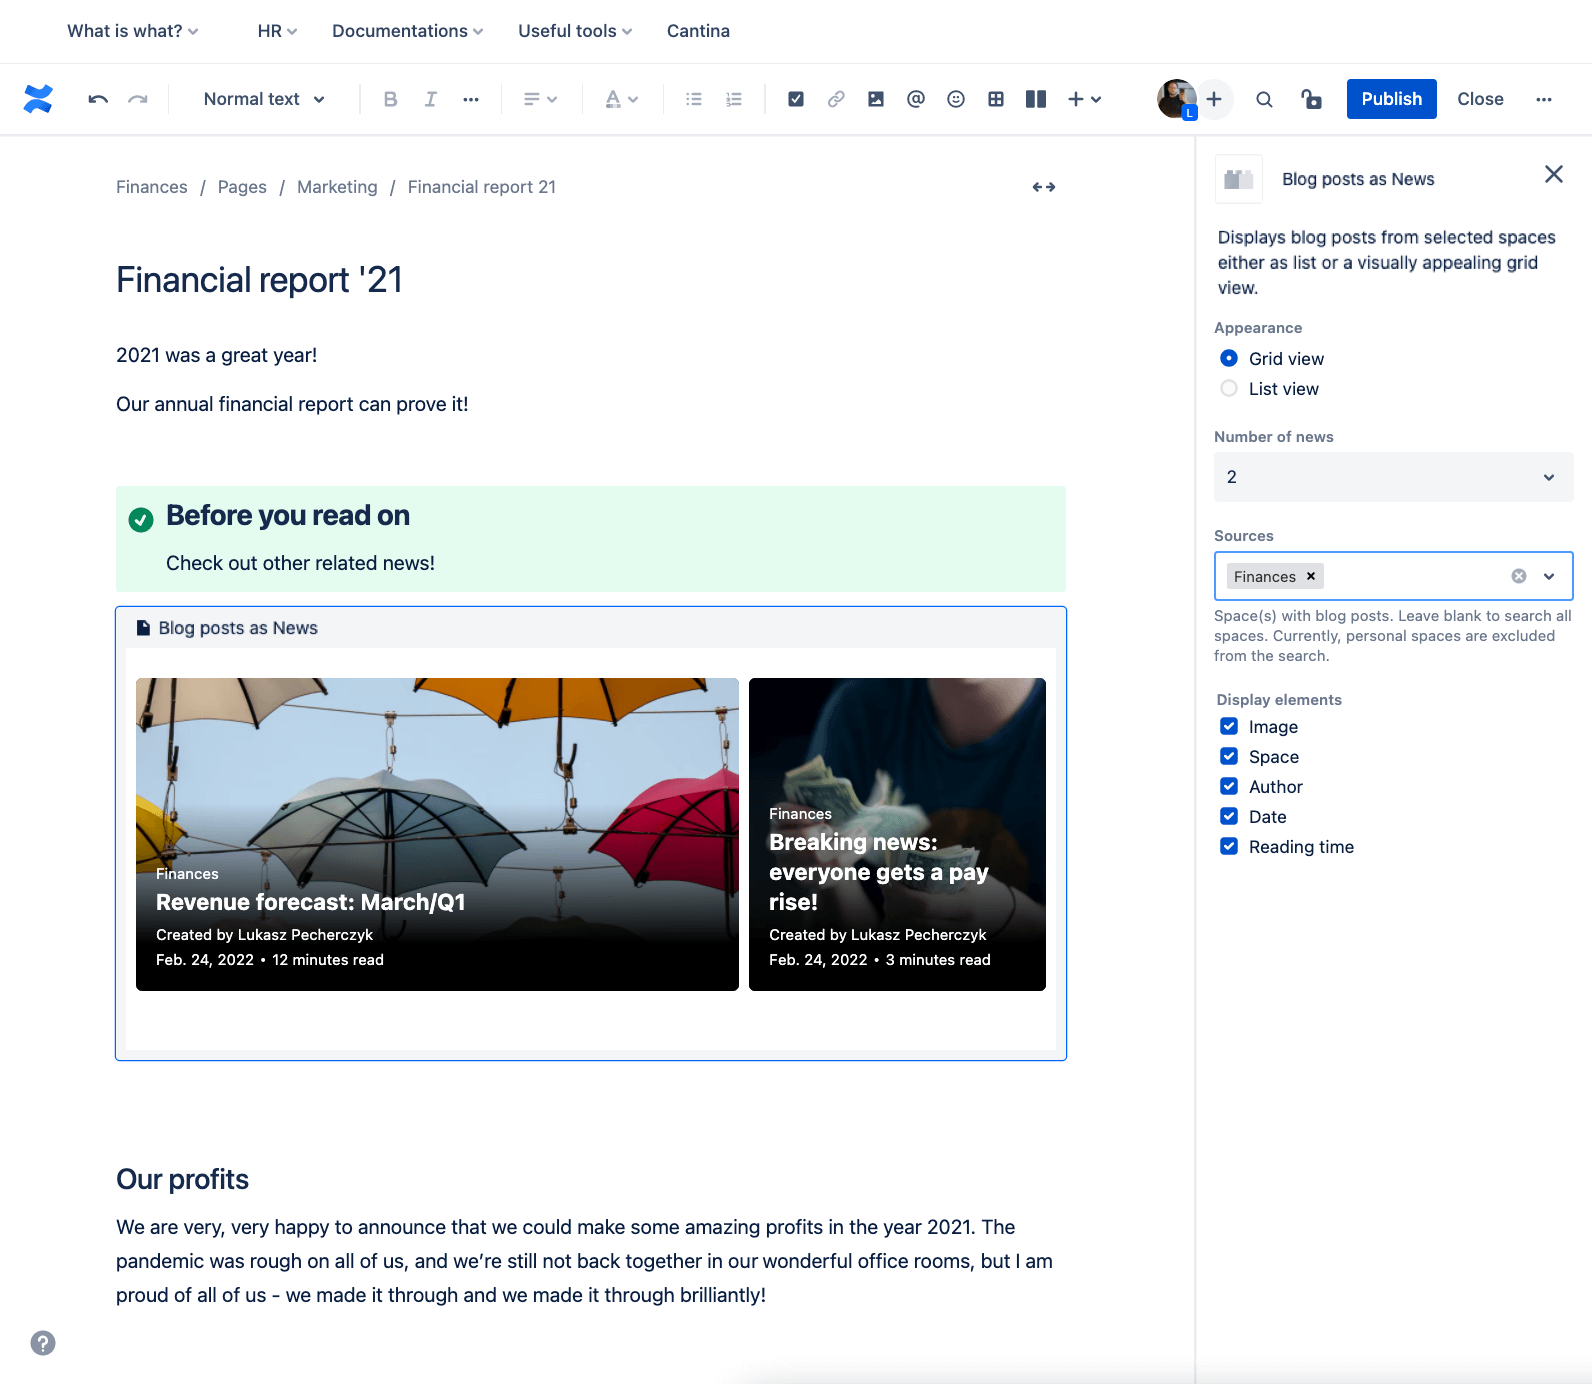Insert an @ mention
Viewport: 1592px width, 1384px height.
[915, 99]
